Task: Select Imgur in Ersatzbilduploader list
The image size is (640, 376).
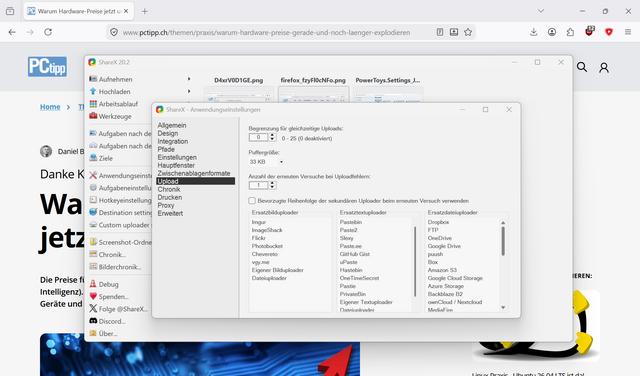Action: click(259, 222)
